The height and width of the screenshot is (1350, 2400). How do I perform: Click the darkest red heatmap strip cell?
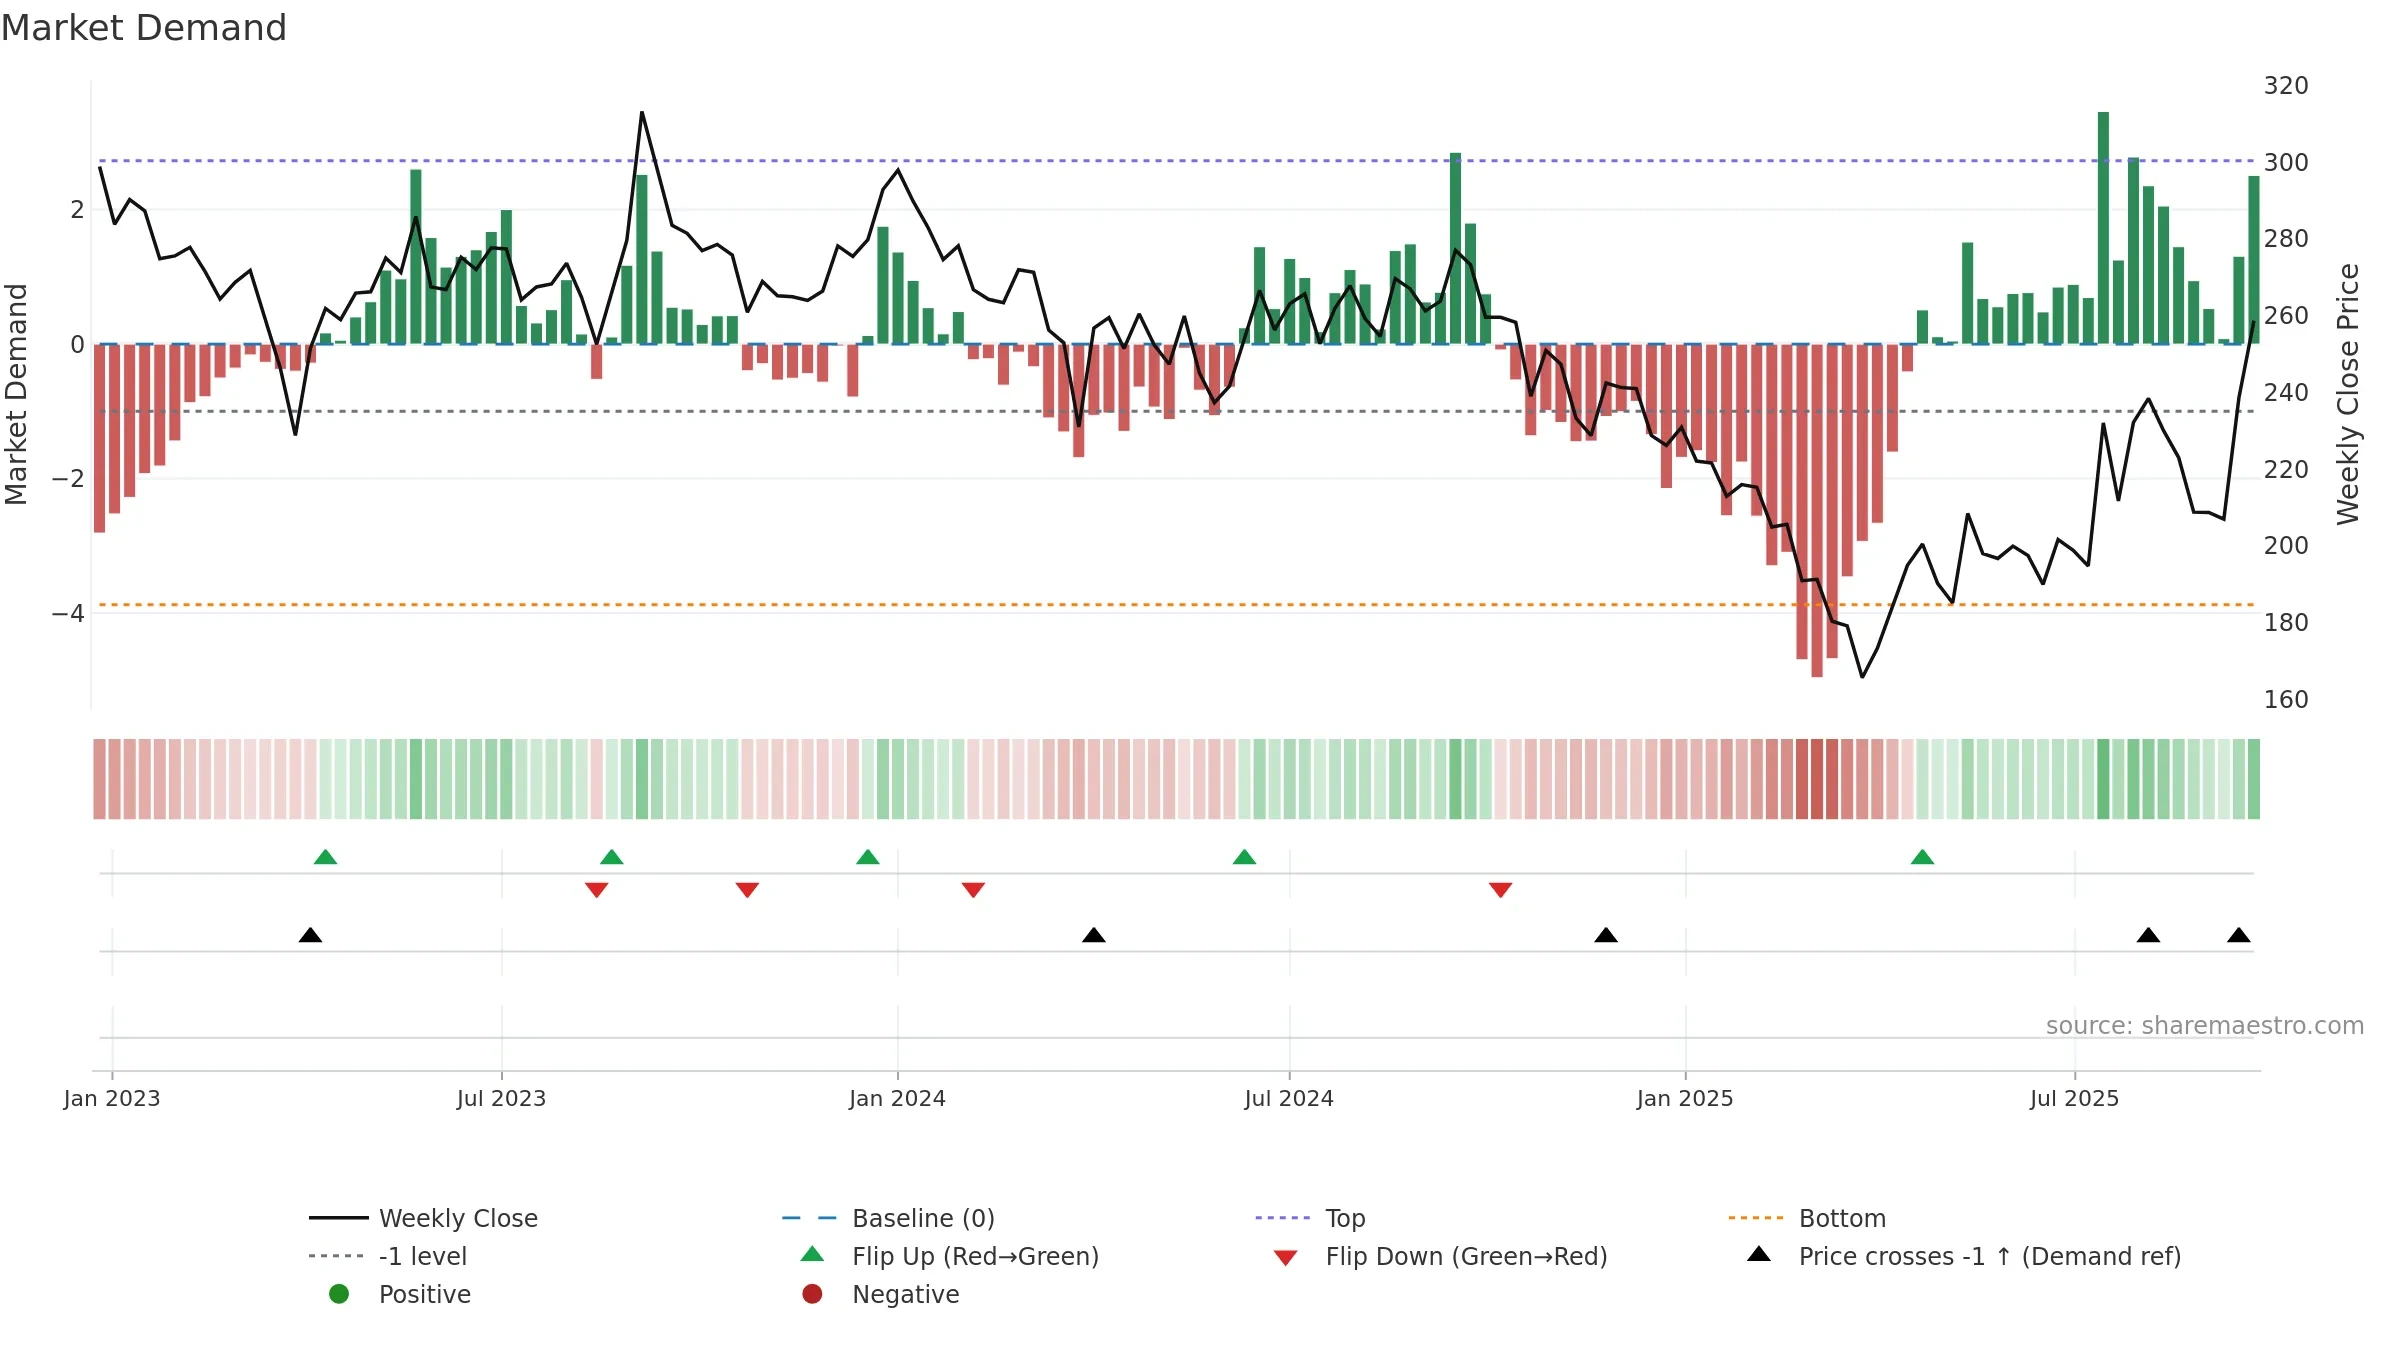(x=1817, y=779)
